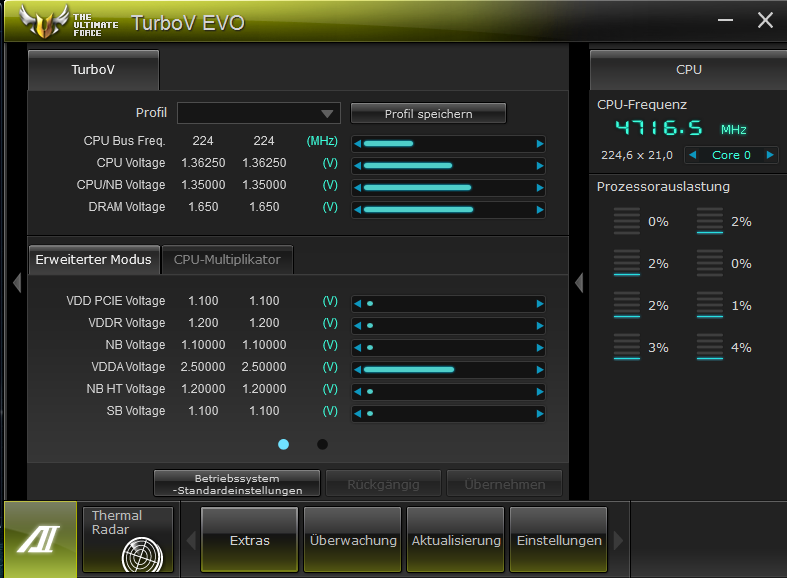This screenshot has height=578, width=787.
Task: Click Rückgängig button
Action: [383, 484]
